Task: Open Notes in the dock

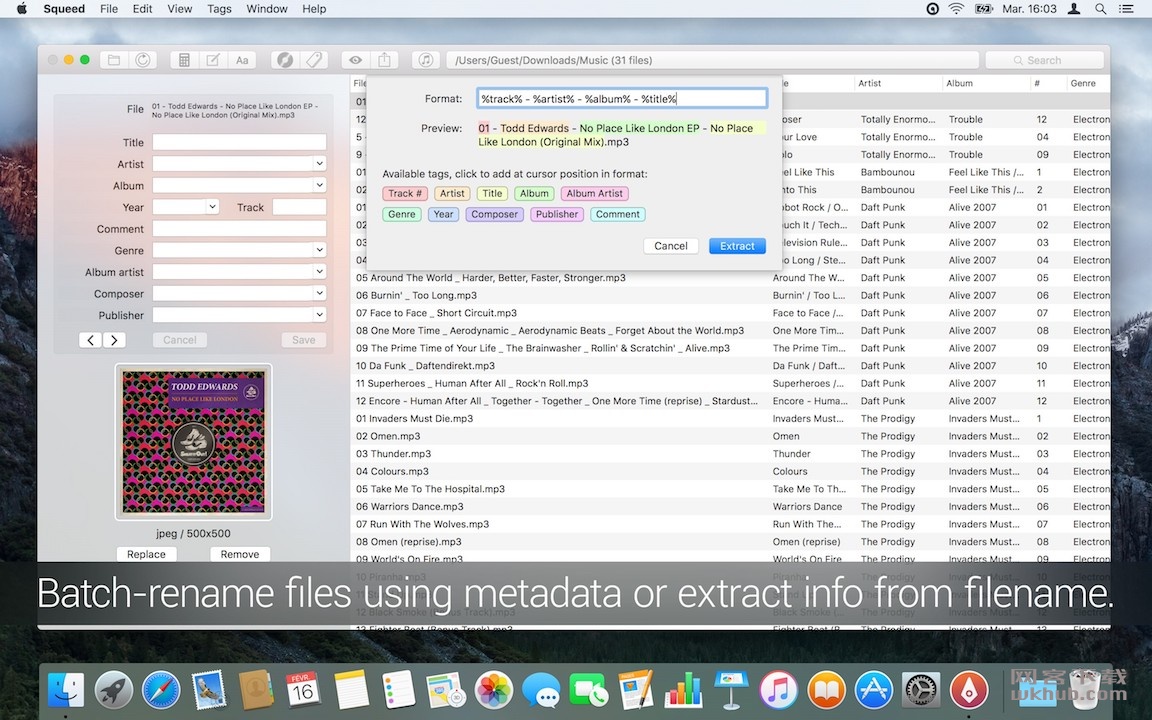Action: (351, 691)
